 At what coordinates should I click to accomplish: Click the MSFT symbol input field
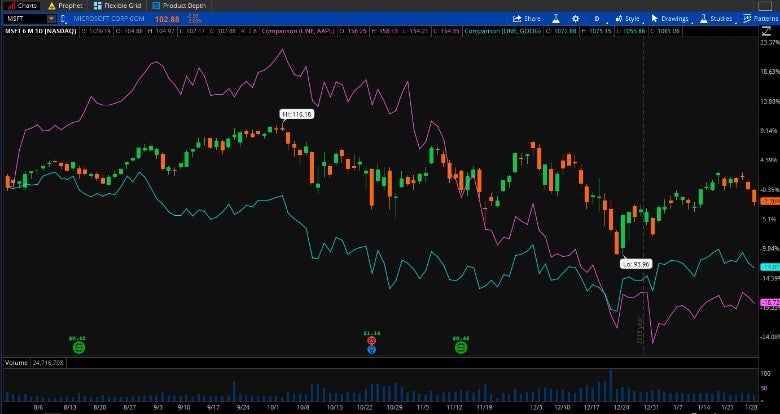click(26, 19)
